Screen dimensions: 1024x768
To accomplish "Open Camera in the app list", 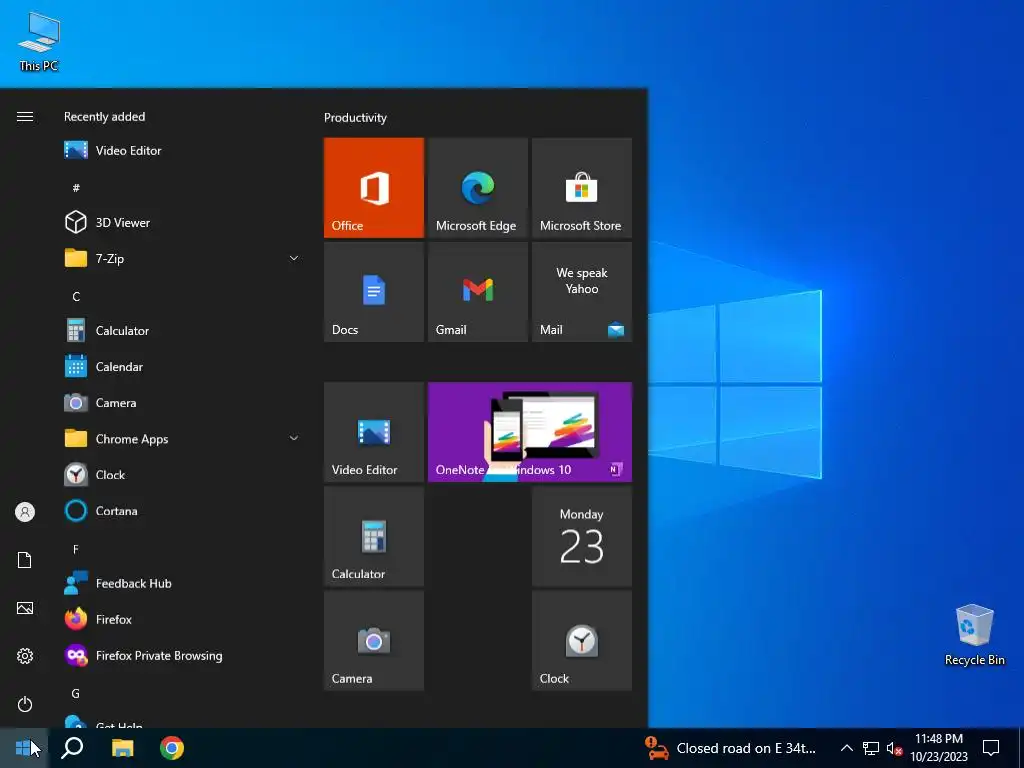I will (x=183, y=403).
